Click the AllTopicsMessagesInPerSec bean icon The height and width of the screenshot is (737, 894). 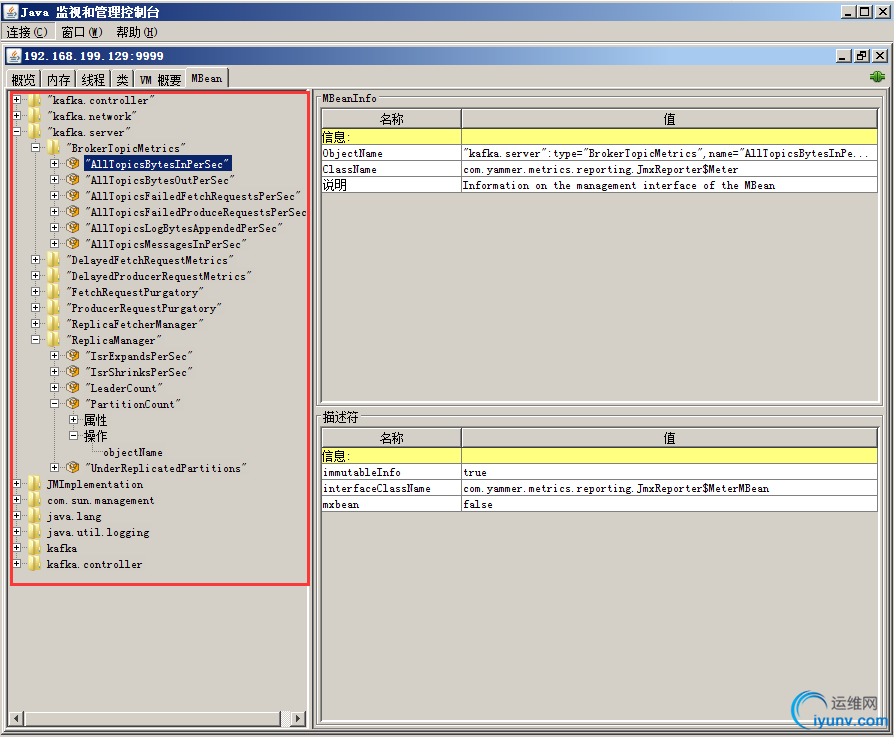tap(72, 243)
